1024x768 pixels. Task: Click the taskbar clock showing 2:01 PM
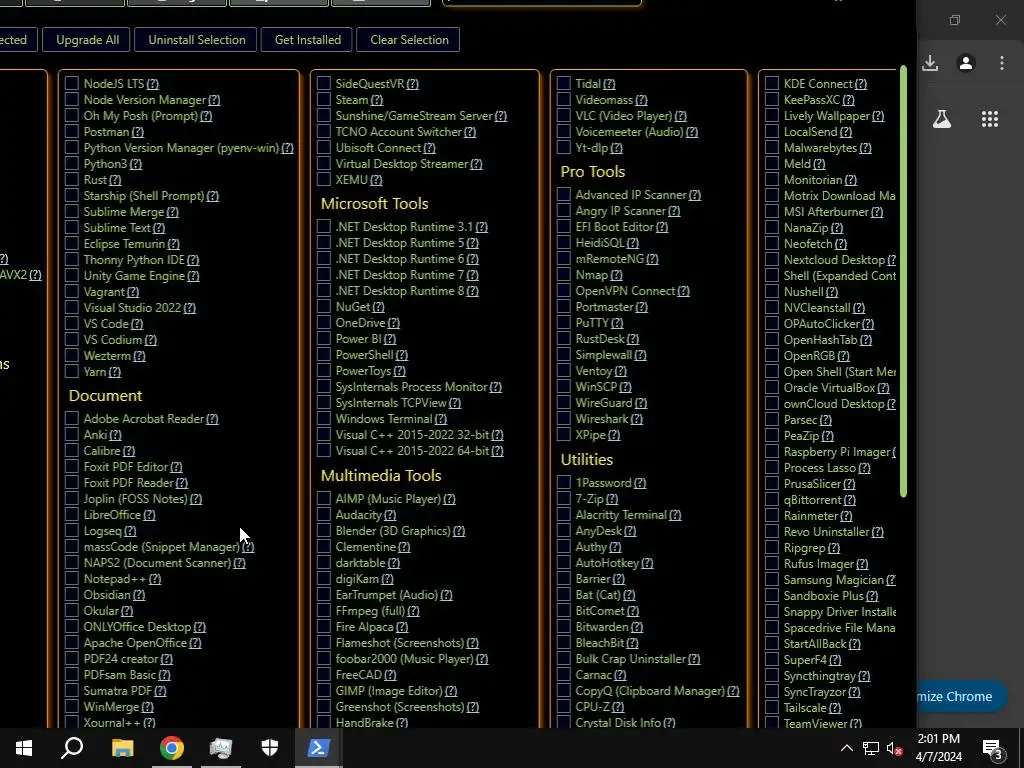pos(938,748)
